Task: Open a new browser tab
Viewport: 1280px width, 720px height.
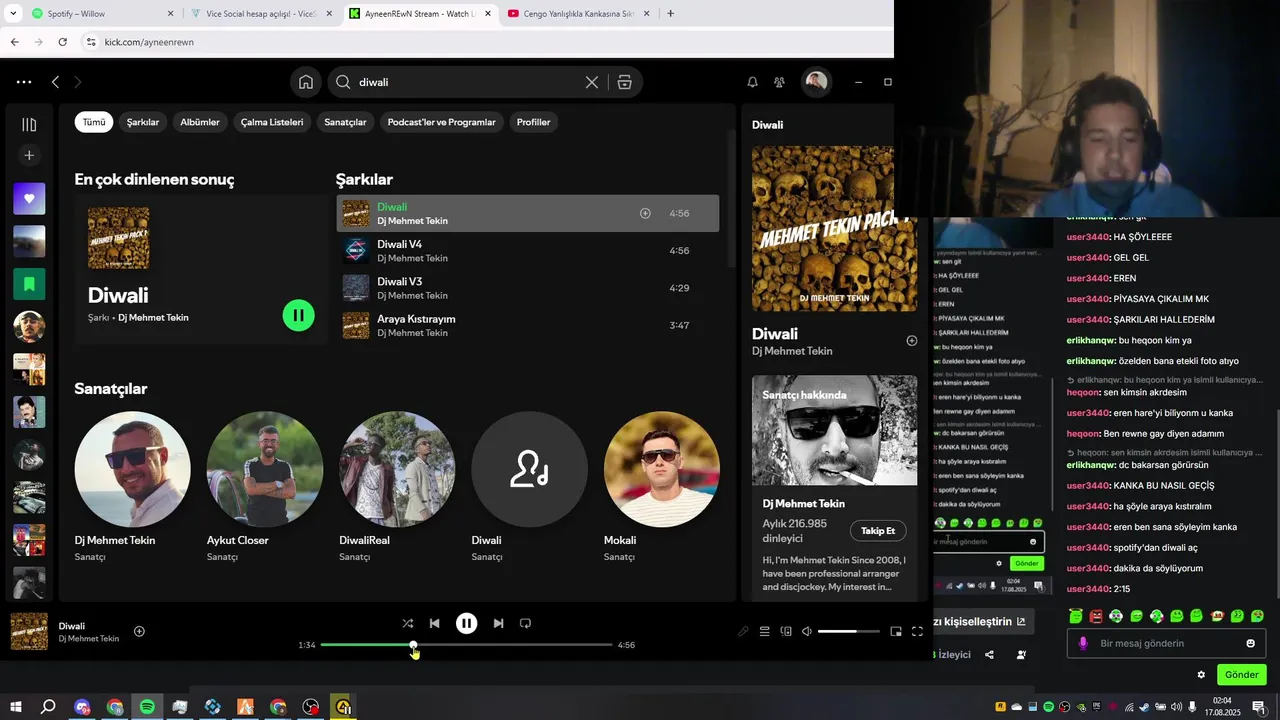Action: (670, 14)
